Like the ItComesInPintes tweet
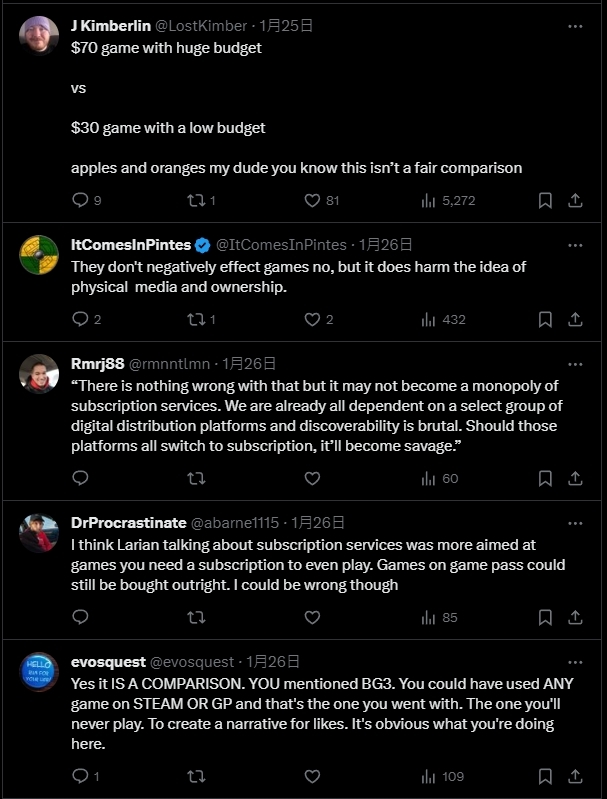The height and width of the screenshot is (799, 607). (x=312, y=320)
